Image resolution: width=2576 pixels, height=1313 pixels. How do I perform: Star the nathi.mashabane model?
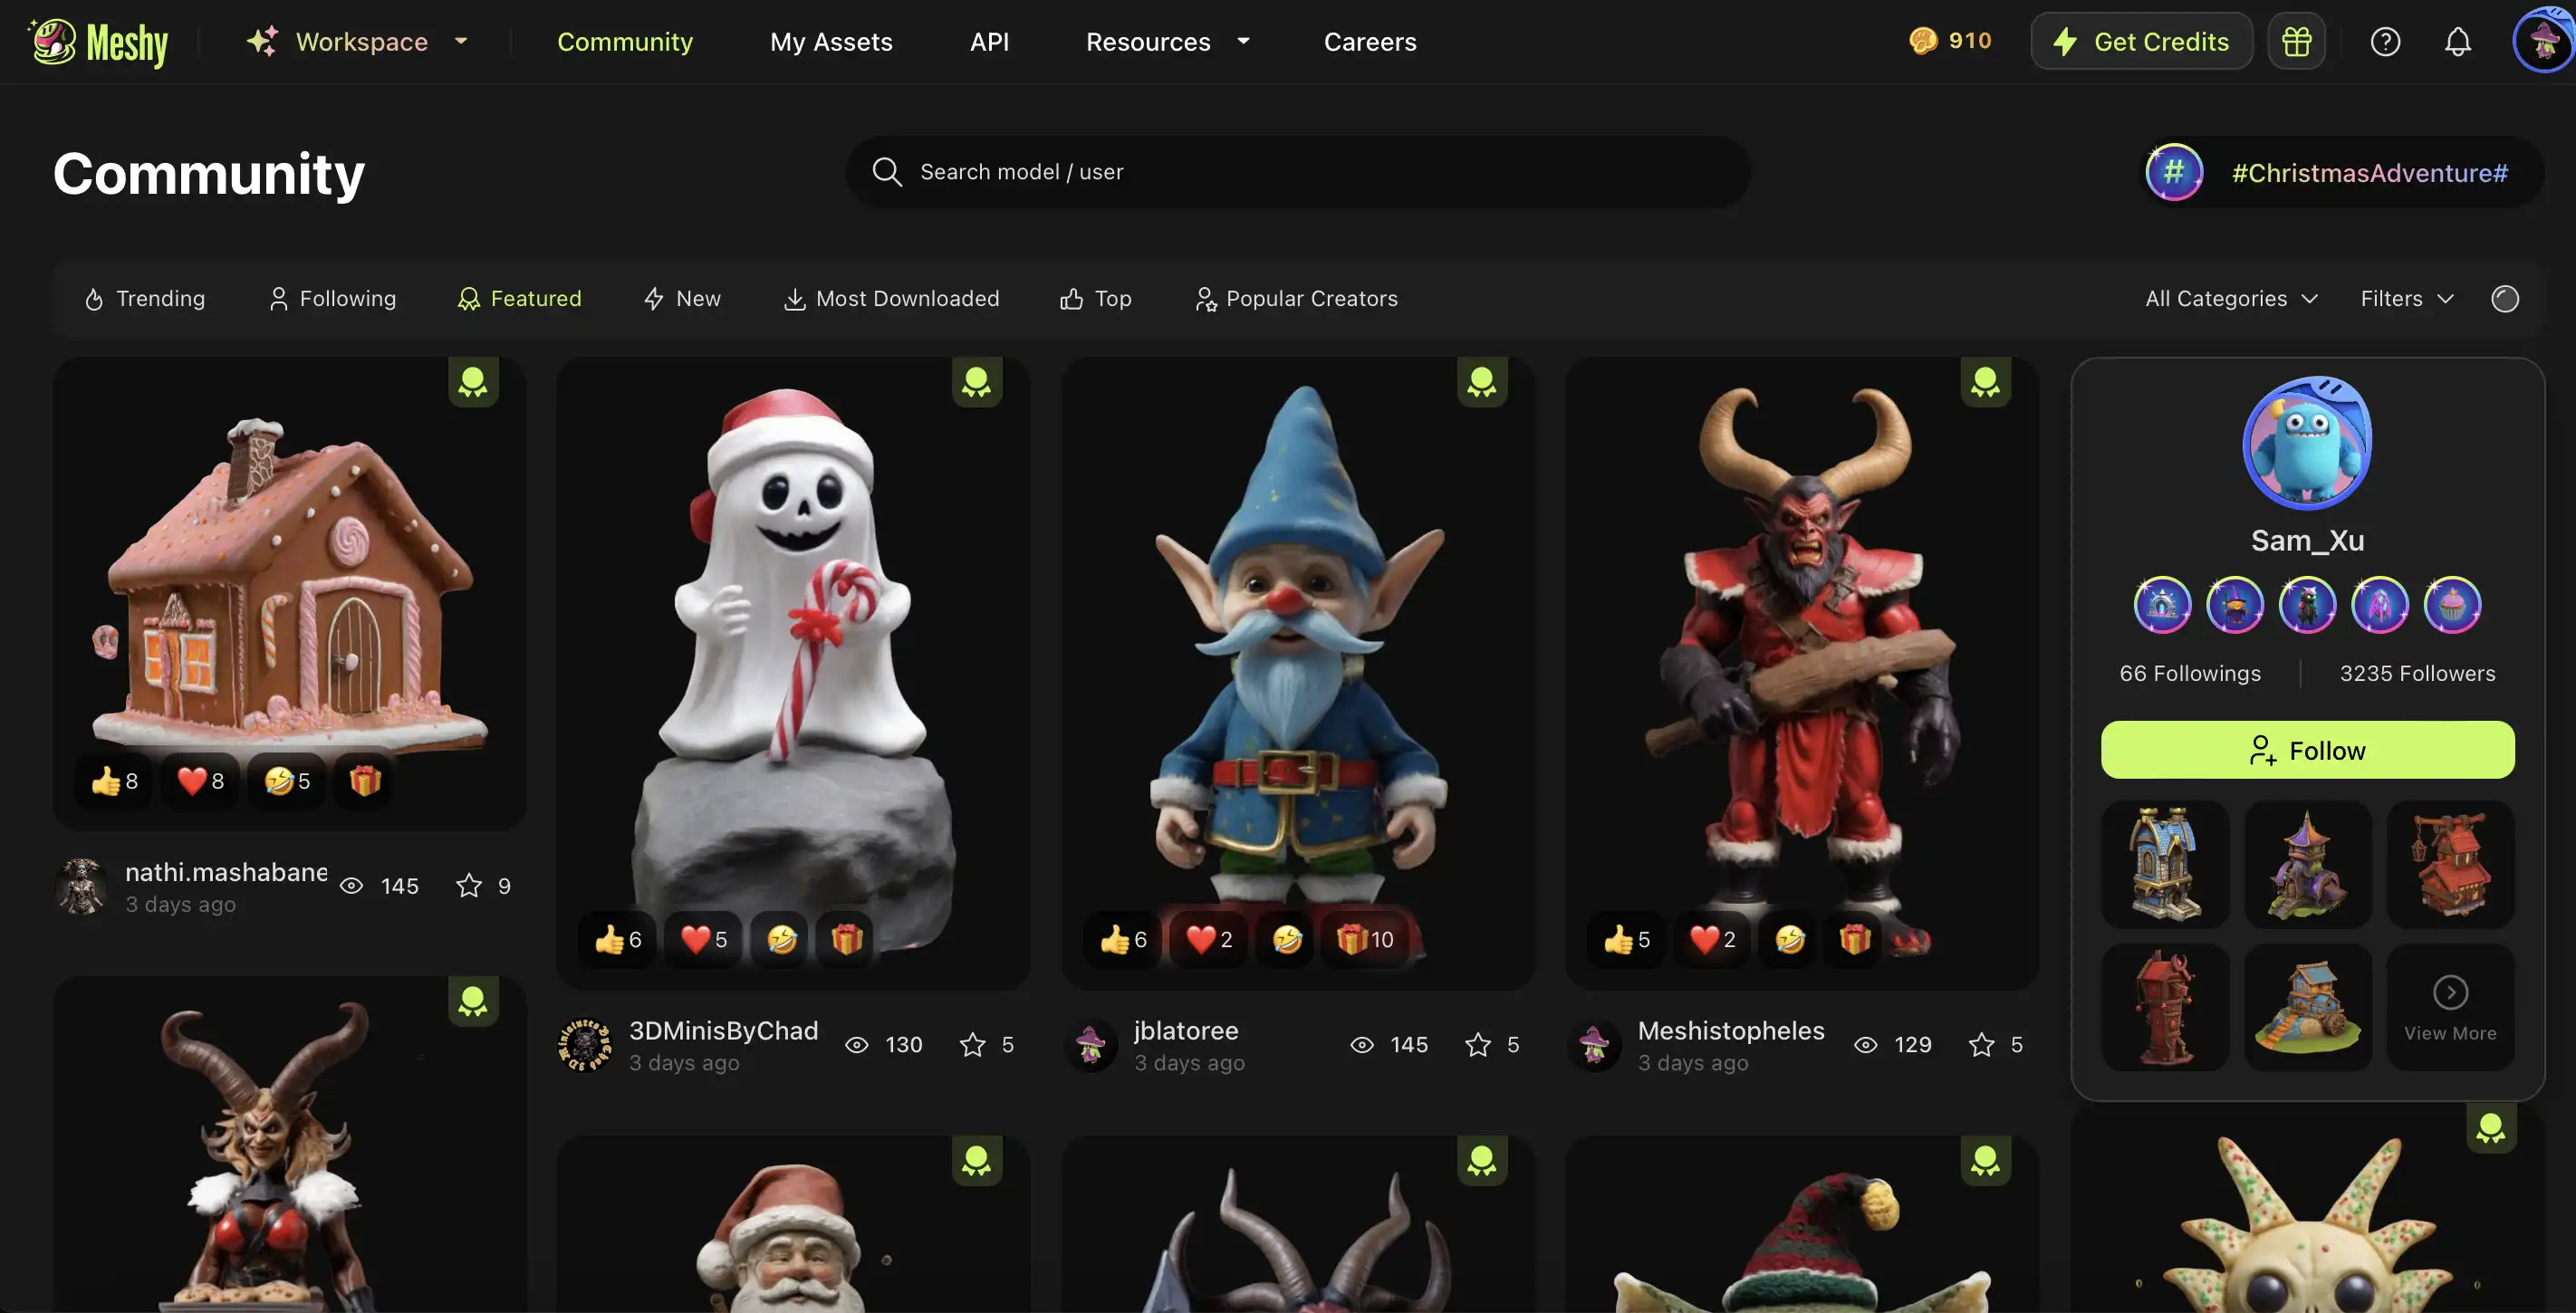coord(469,886)
